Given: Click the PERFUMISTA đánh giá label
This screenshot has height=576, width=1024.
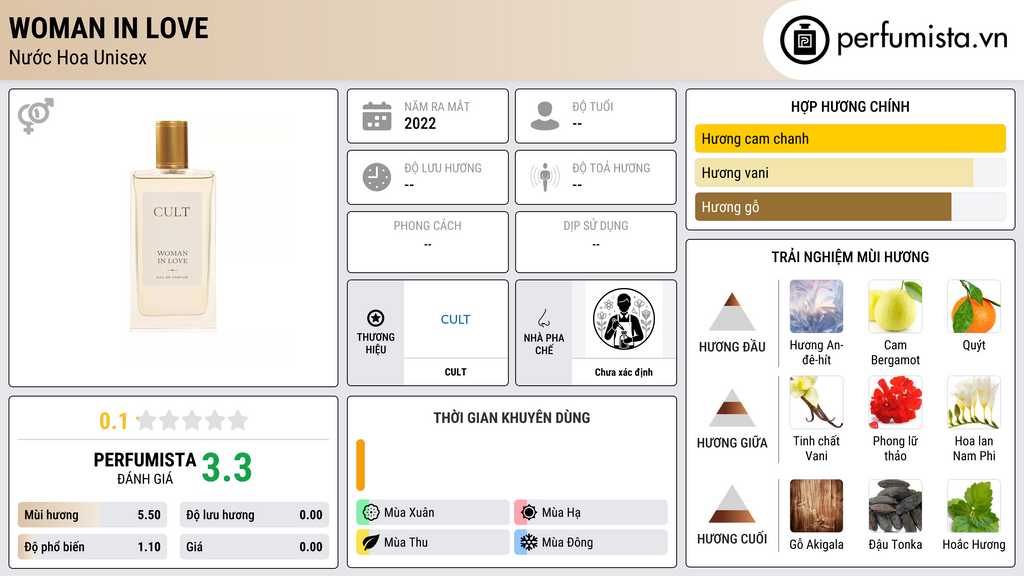Looking at the screenshot, I should click(145, 468).
